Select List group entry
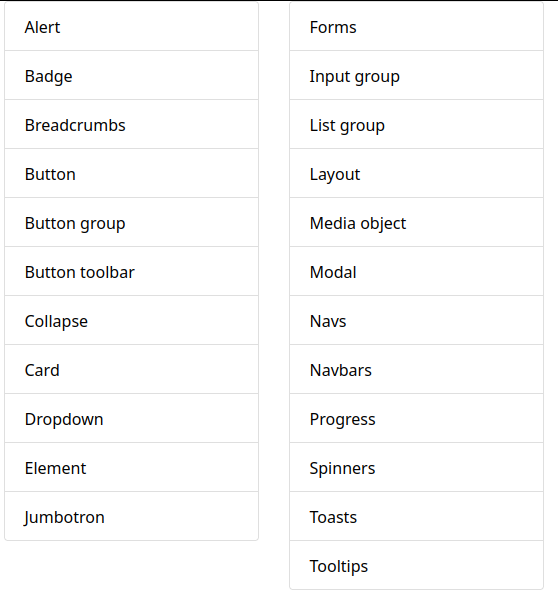 coord(416,124)
